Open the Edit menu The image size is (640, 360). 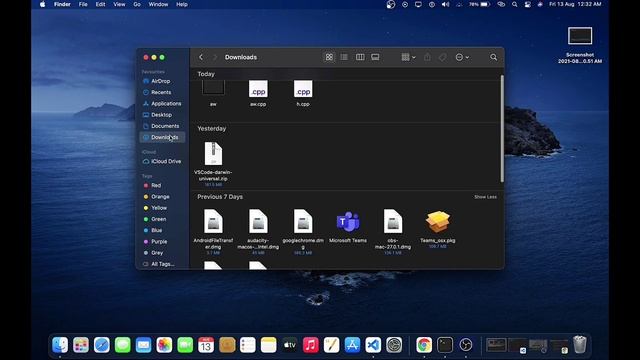click(100, 4)
